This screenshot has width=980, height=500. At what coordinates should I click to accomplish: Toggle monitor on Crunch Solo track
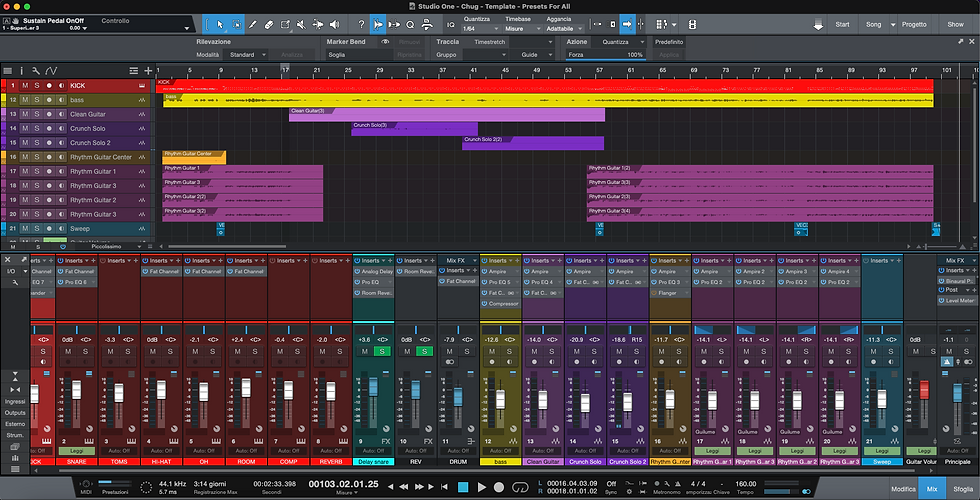click(61, 129)
